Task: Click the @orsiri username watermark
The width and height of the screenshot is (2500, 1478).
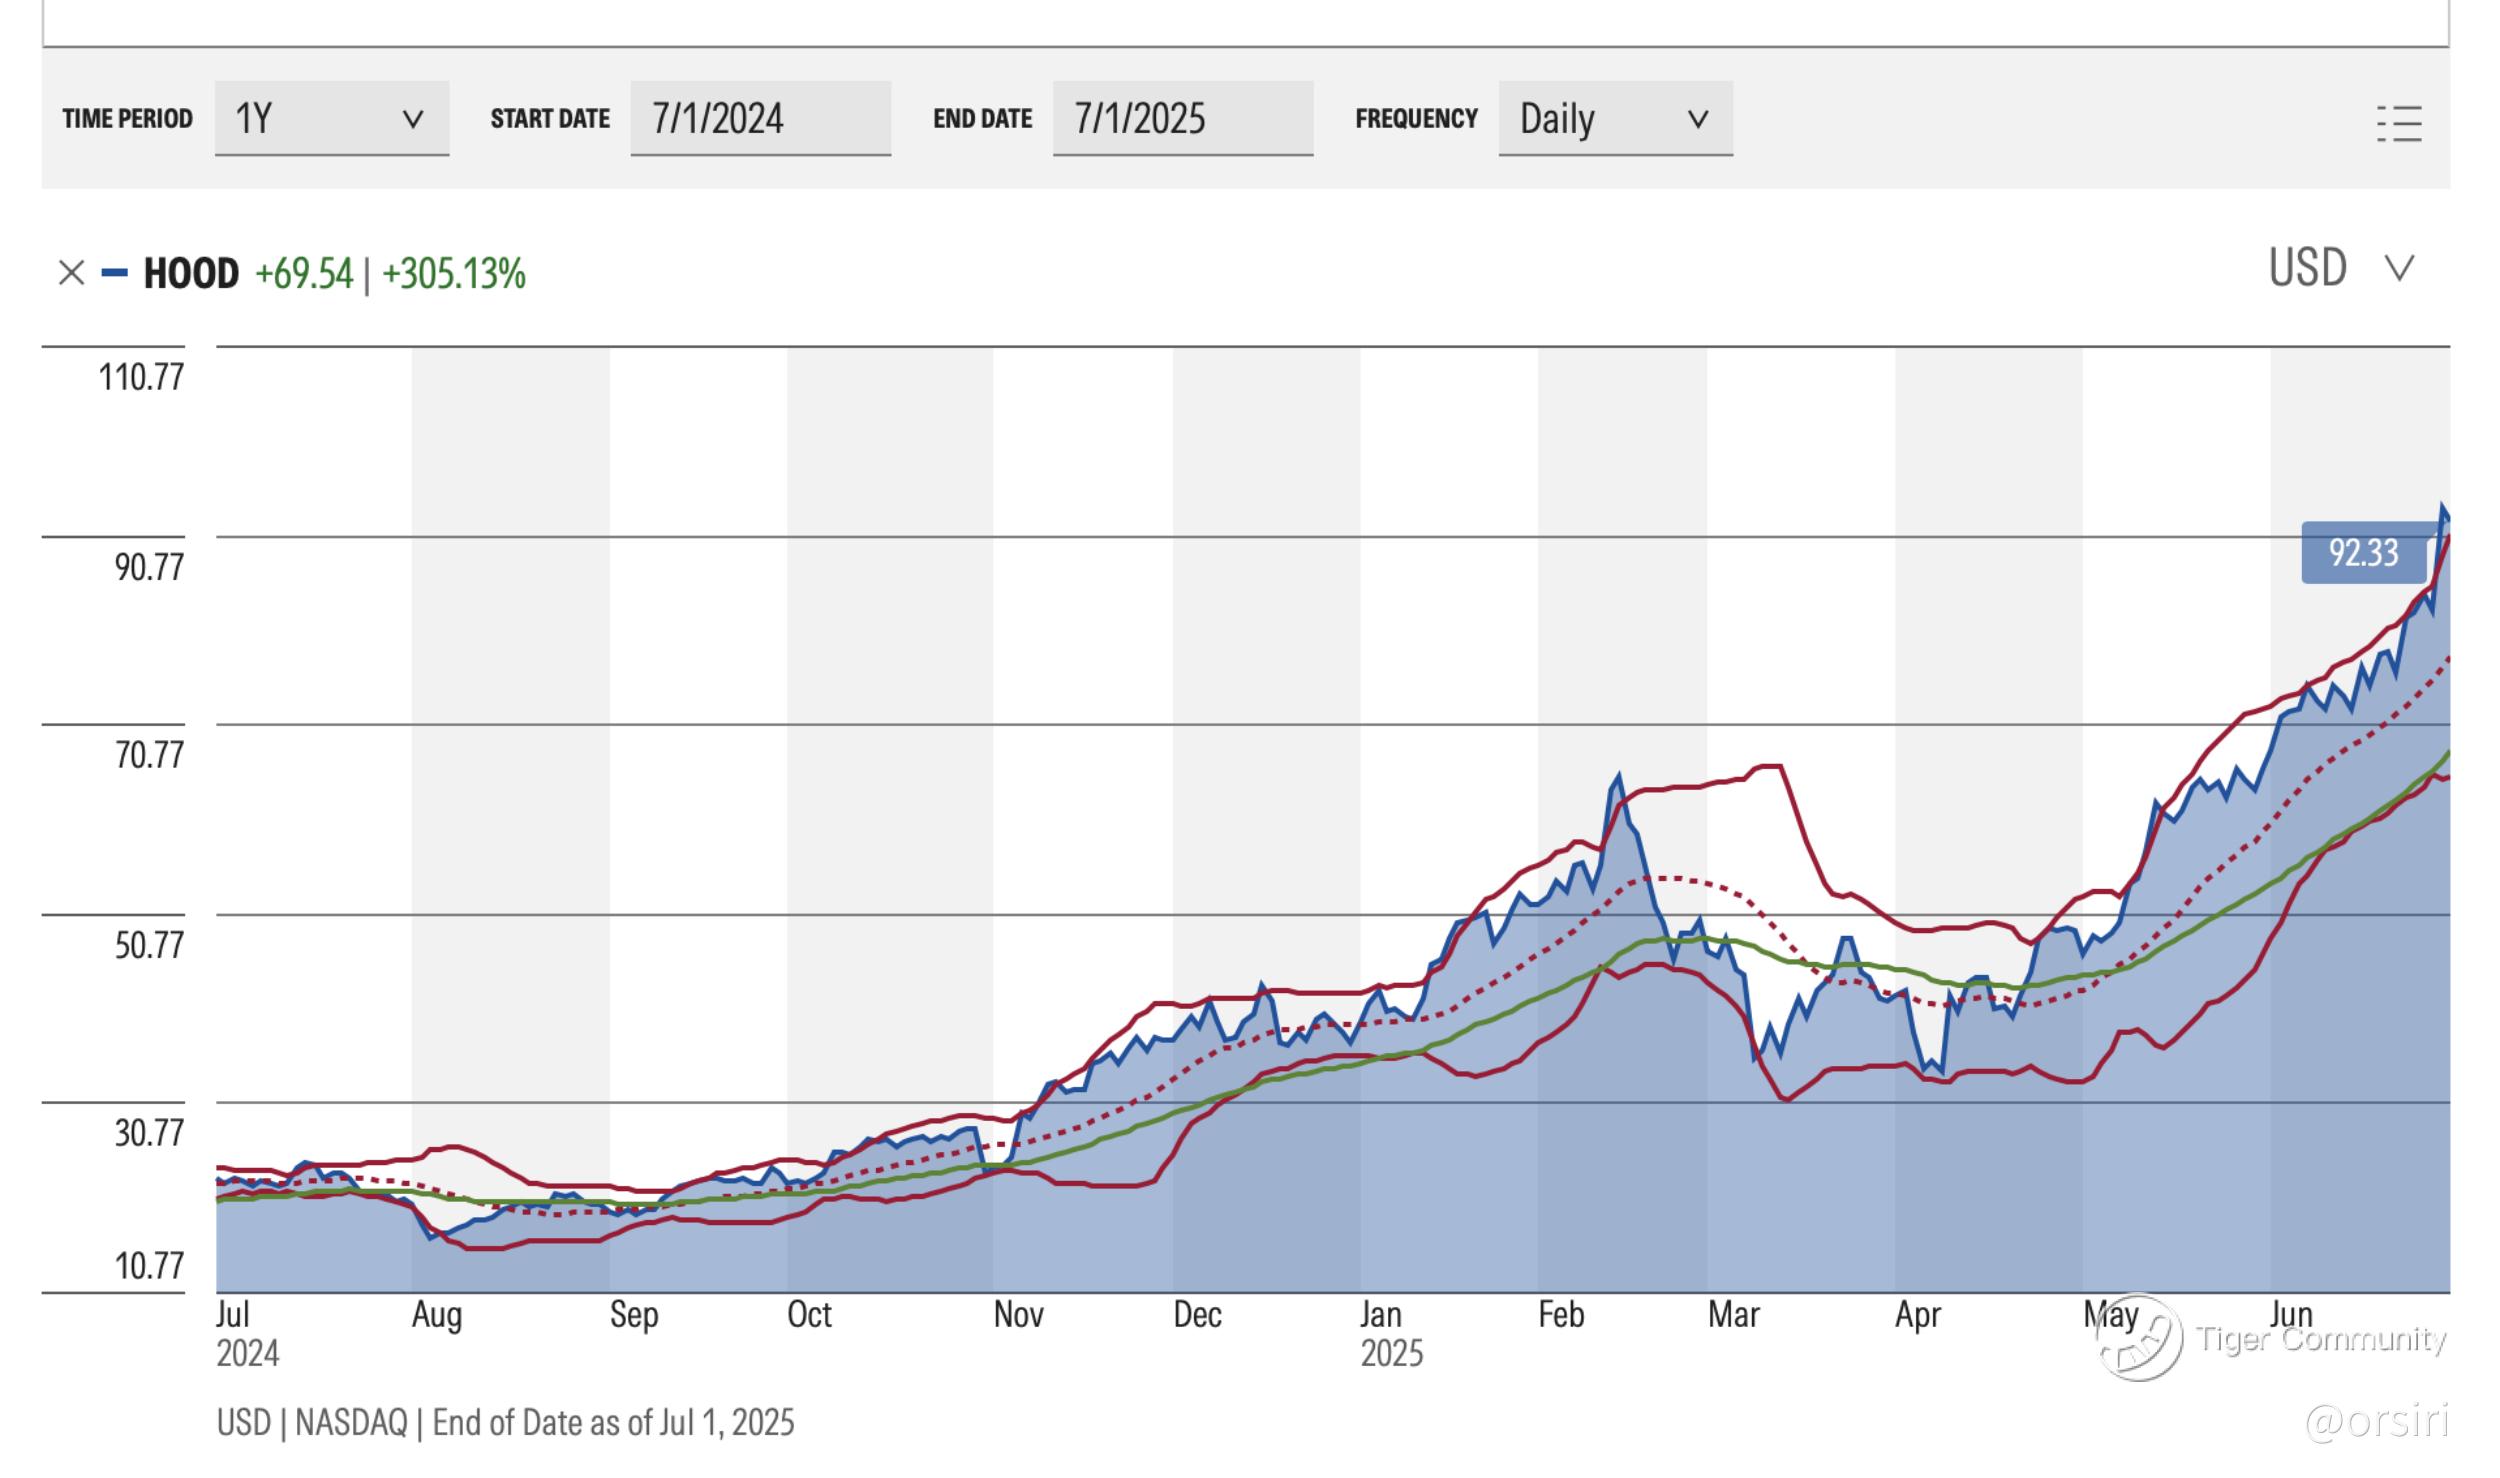Action: click(x=2376, y=1421)
